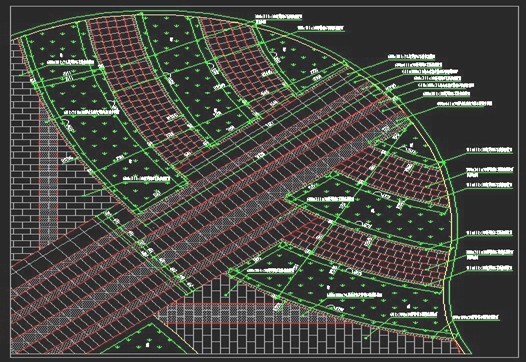Select the annotation label inside the right grass wedge
526x362 pixels.
(x=330, y=199)
